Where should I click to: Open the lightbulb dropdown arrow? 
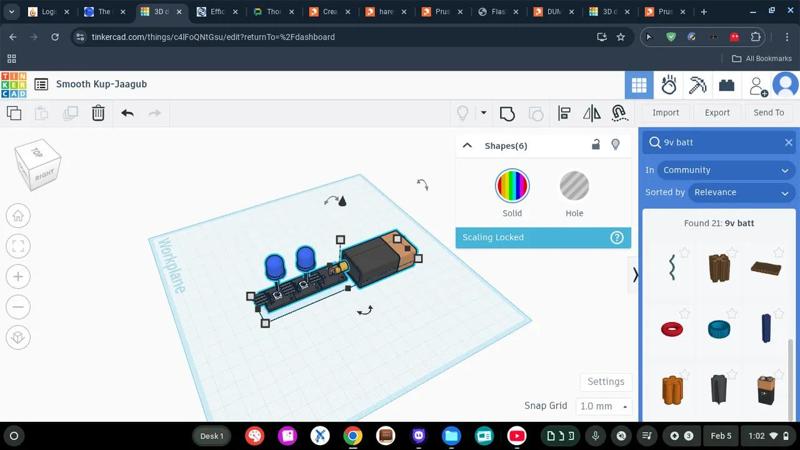(483, 113)
